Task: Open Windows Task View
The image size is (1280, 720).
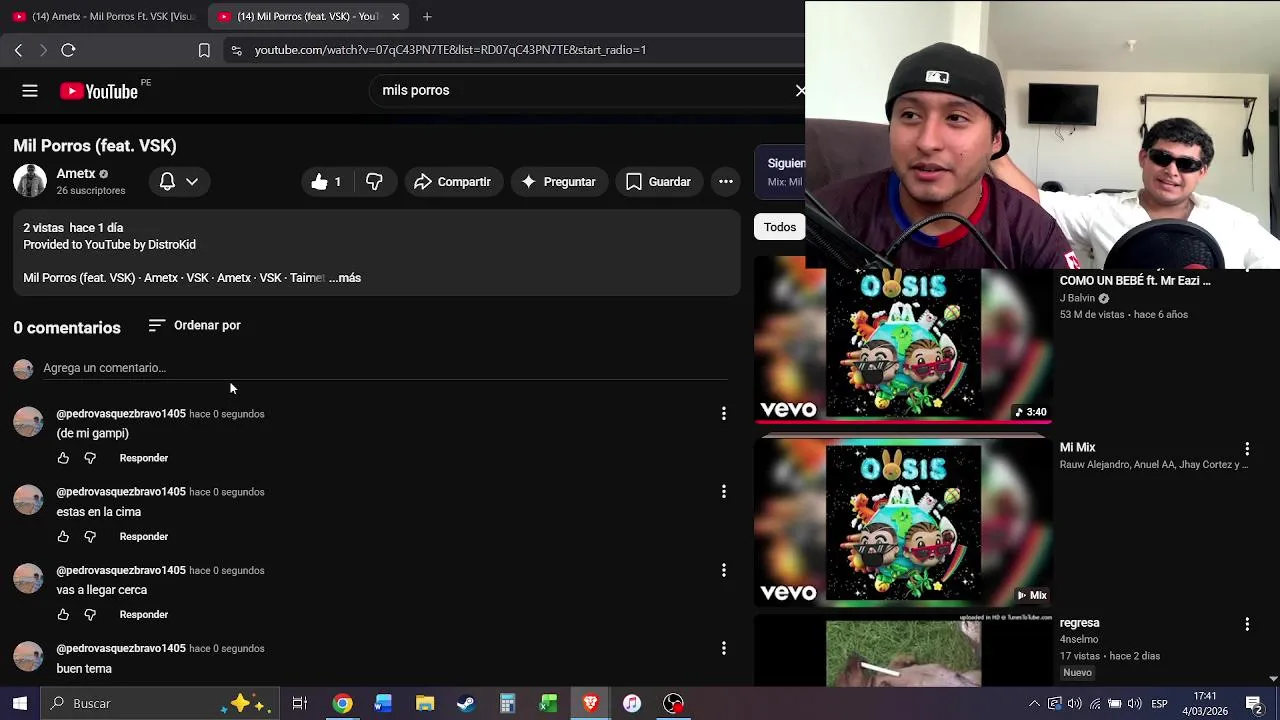Action: click(299, 704)
